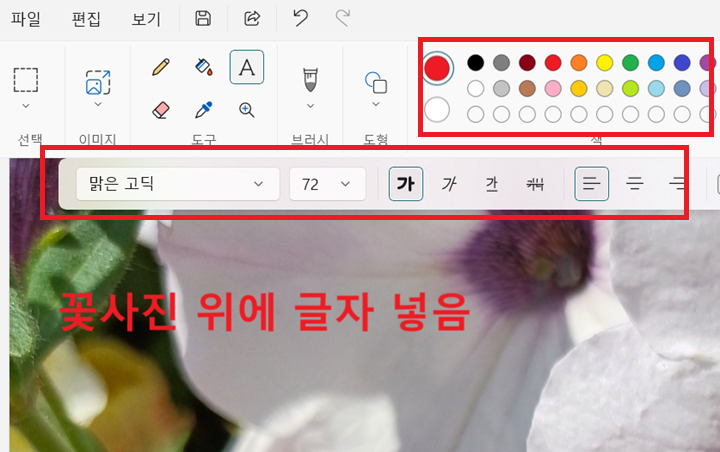The width and height of the screenshot is (720, 452).
Task: Click the share icon
Action: 252,18
